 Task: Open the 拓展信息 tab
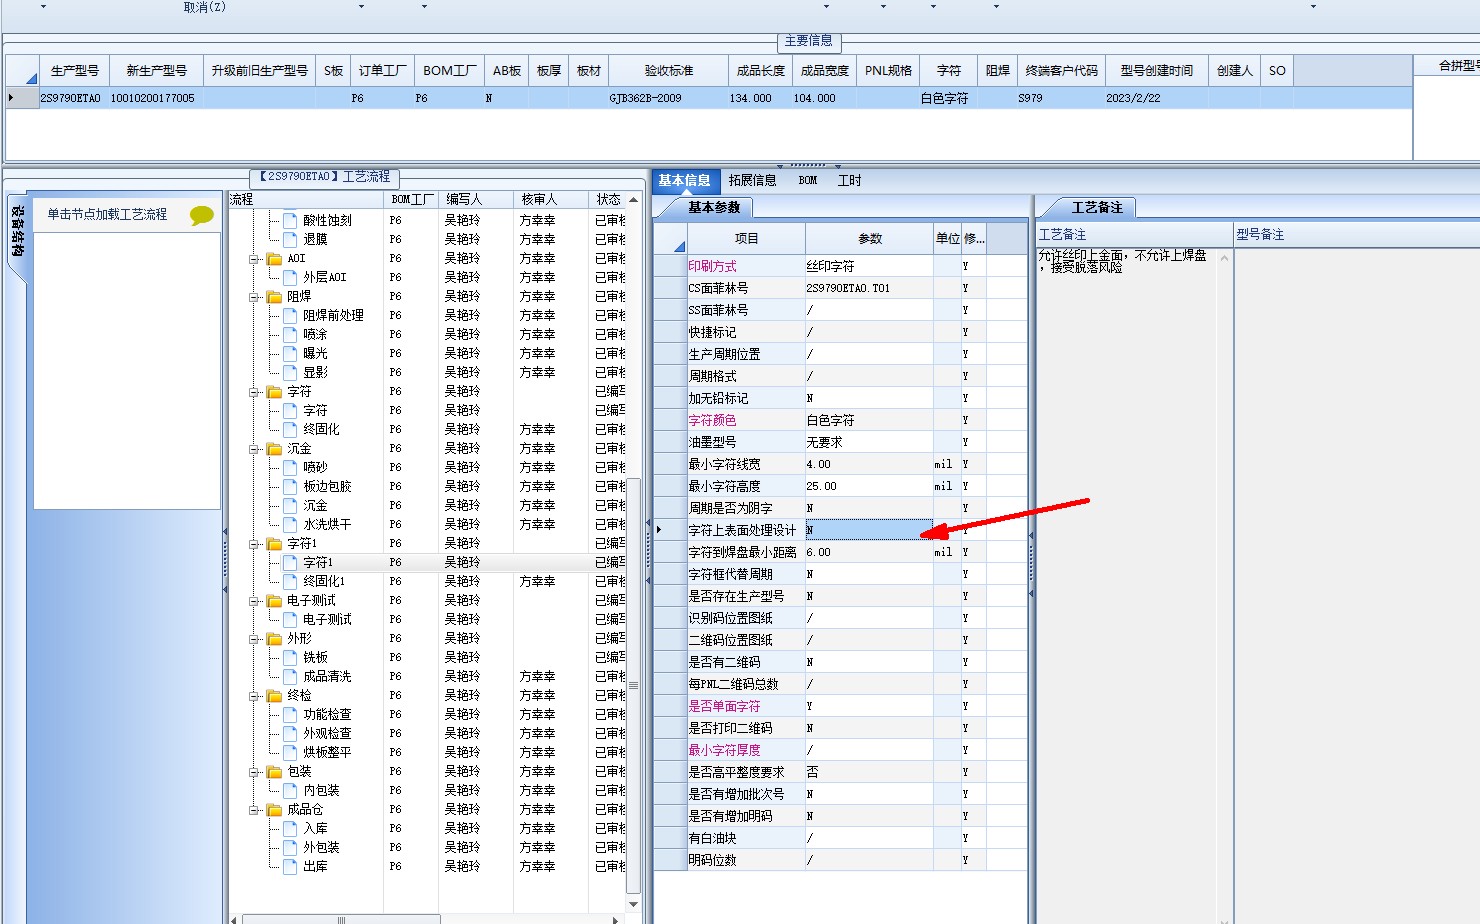tap(752, 181)
